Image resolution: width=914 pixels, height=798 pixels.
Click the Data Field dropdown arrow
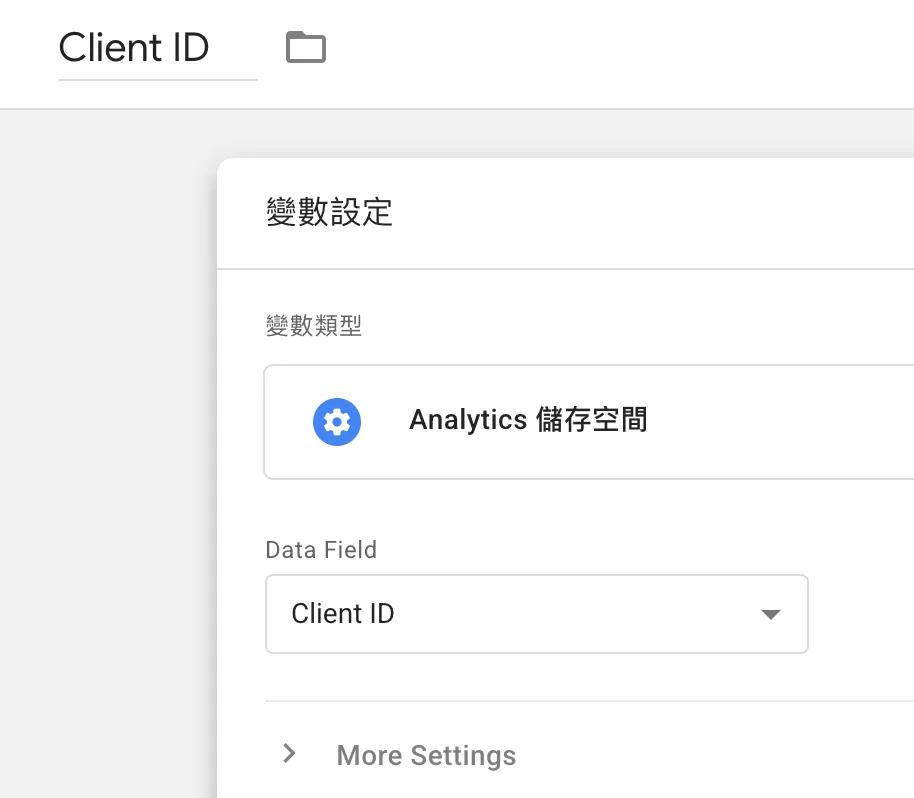pos(771,614)
